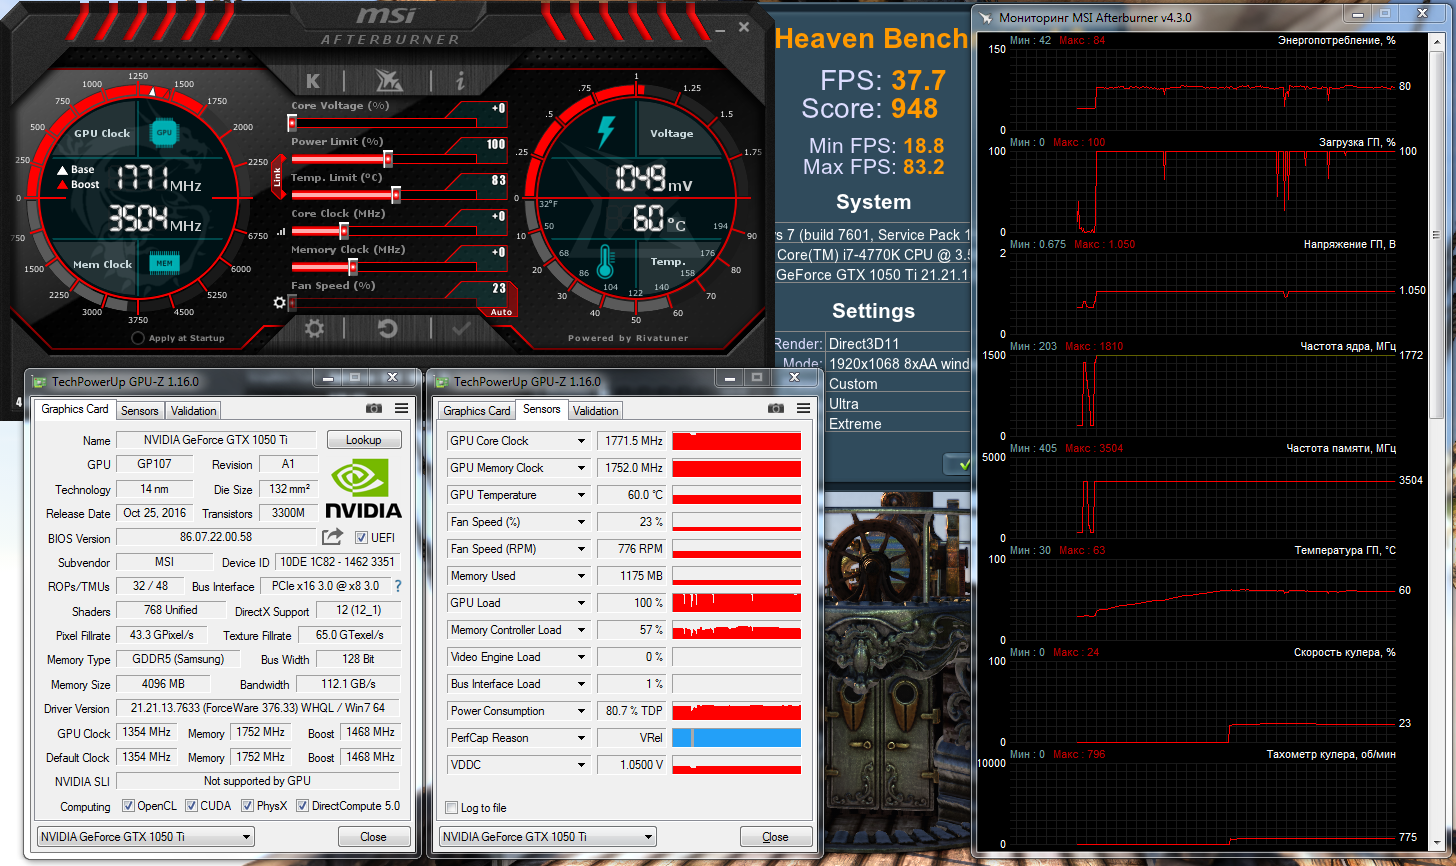Click the blue question mark beside Bus Interface
1456x866 pixels.
click(398, 586)
